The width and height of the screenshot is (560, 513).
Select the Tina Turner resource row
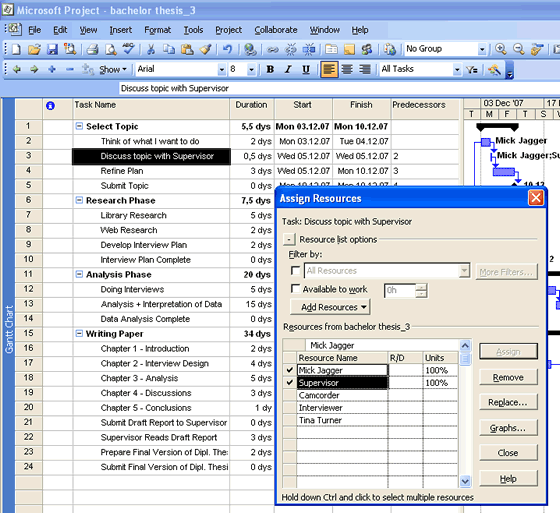pos(371,420)
